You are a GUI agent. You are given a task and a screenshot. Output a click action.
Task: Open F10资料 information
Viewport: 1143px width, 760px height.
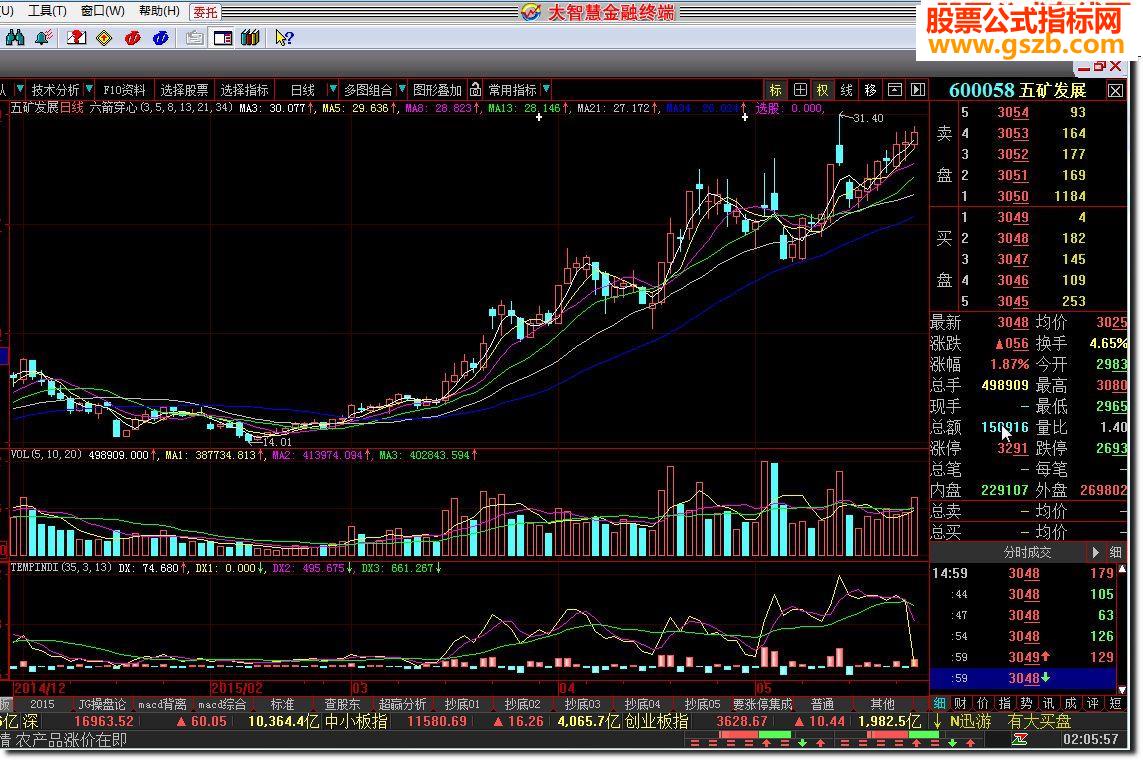(x=124, y=90)
